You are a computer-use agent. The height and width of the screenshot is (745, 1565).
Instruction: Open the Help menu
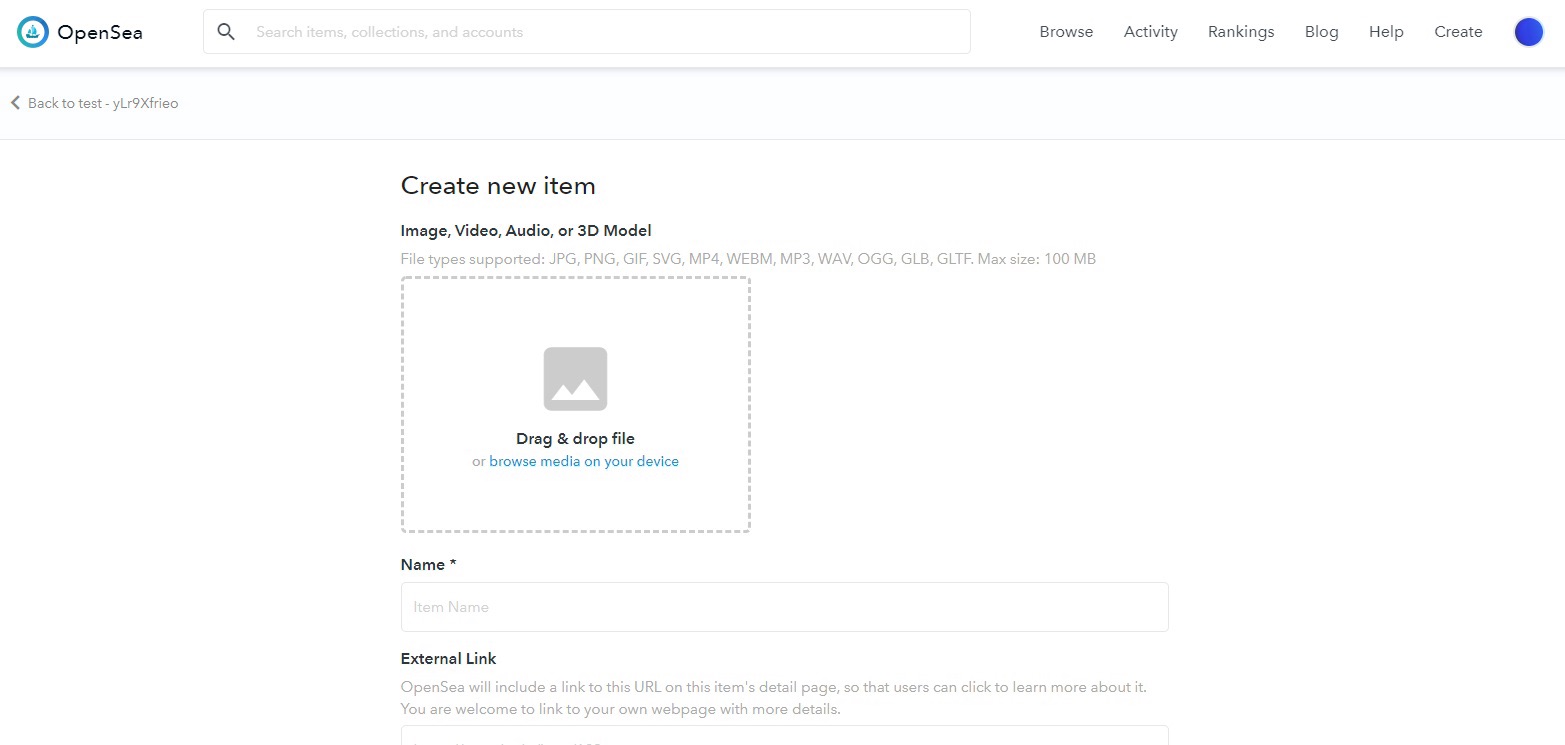pyautogui.click(x=1386, y=32)
